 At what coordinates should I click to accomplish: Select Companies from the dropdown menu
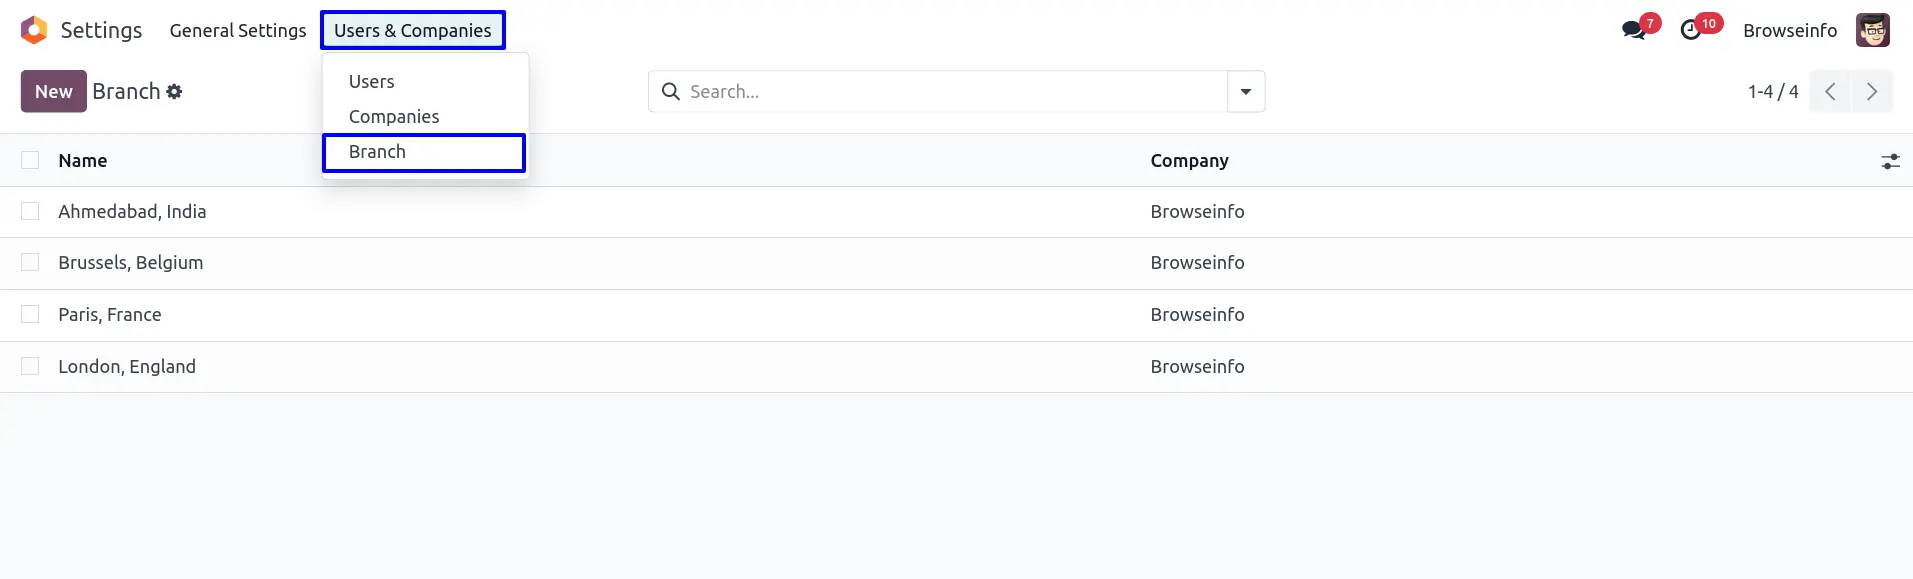pyautogui.click(x=394, y=117)
